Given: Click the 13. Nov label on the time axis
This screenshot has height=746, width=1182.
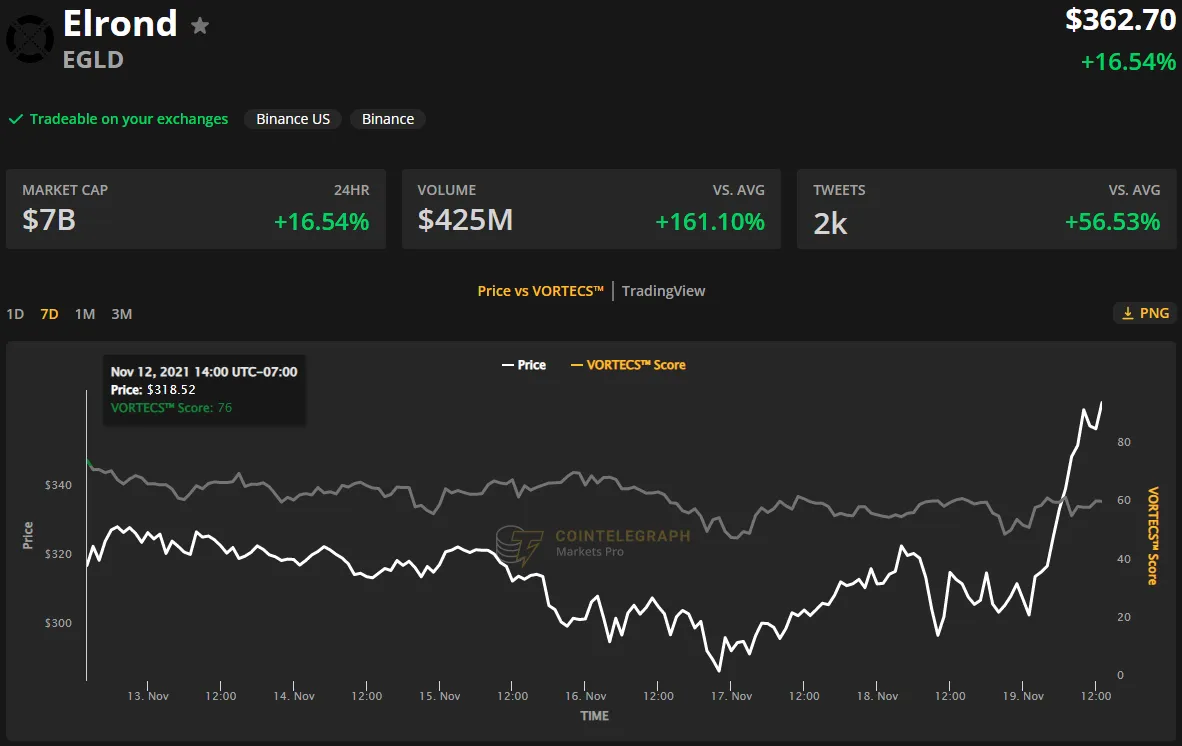Looking at the screenshot, I should pos(148,696).
